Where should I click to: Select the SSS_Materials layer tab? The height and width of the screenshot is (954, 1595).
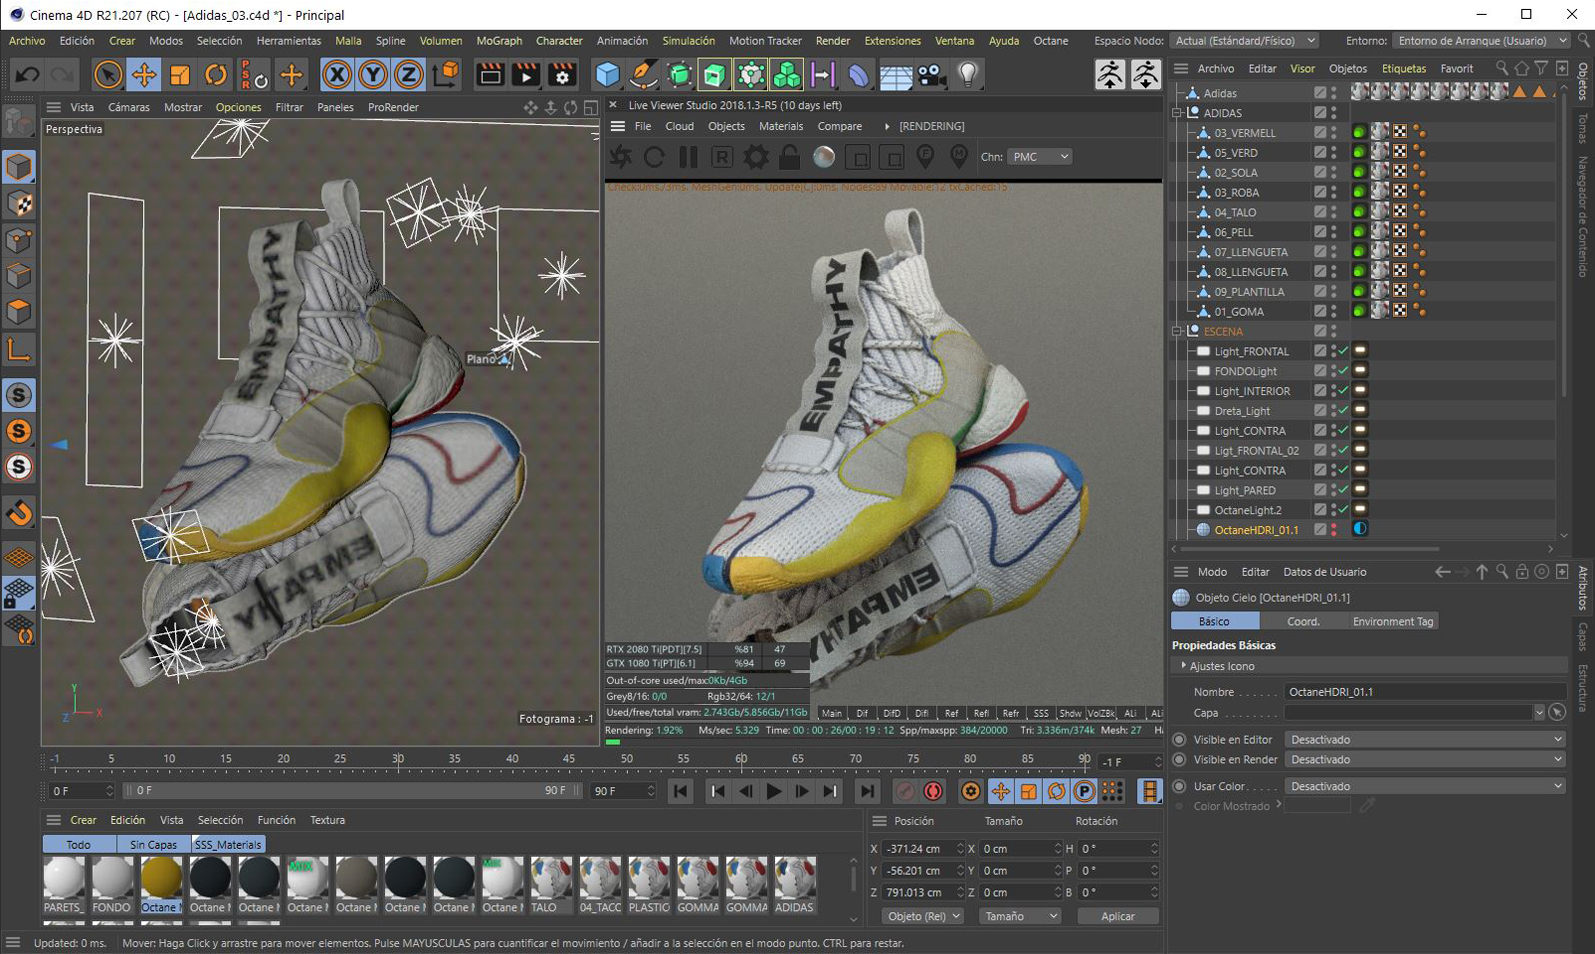[227, 844]
